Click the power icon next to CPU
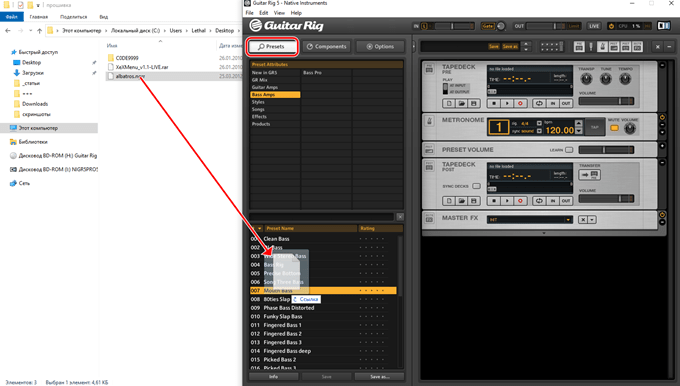This screenshot has height=386, width=680. click(x=611, y=26)
